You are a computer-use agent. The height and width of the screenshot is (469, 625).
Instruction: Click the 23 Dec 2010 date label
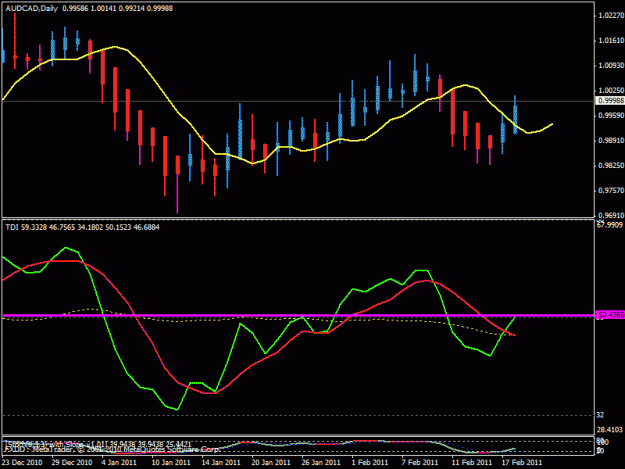(22, 463)
